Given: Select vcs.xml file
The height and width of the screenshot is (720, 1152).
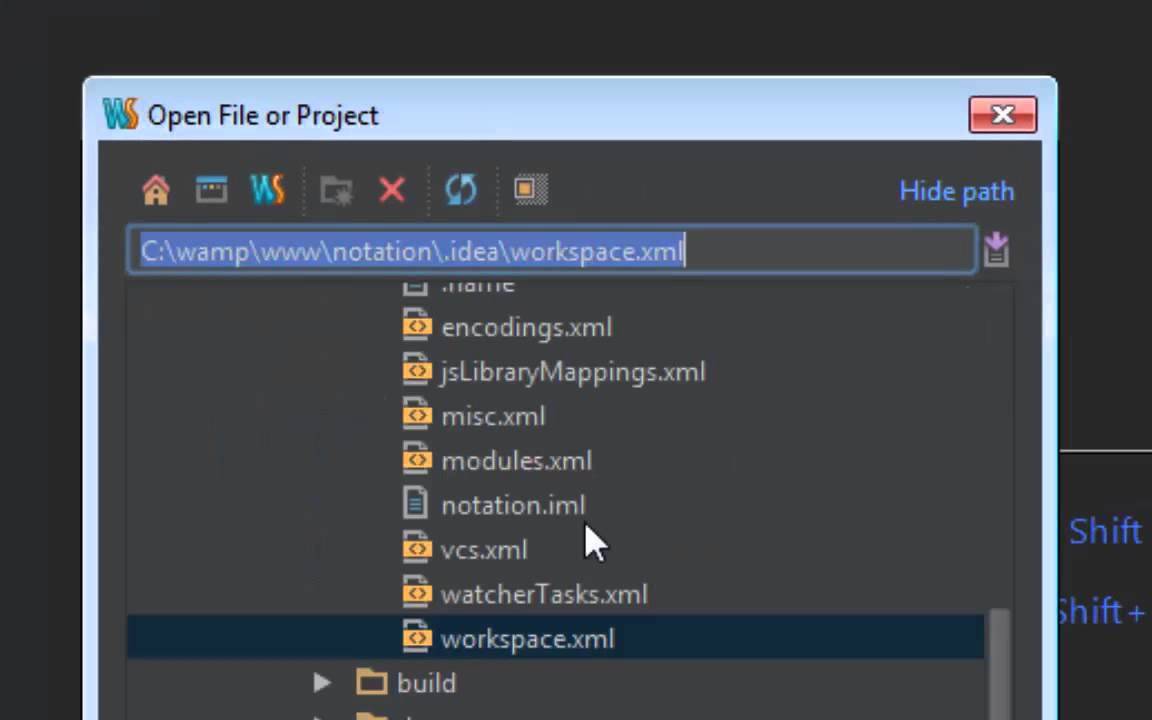Looking at the screenshot, I should (484, 550).
